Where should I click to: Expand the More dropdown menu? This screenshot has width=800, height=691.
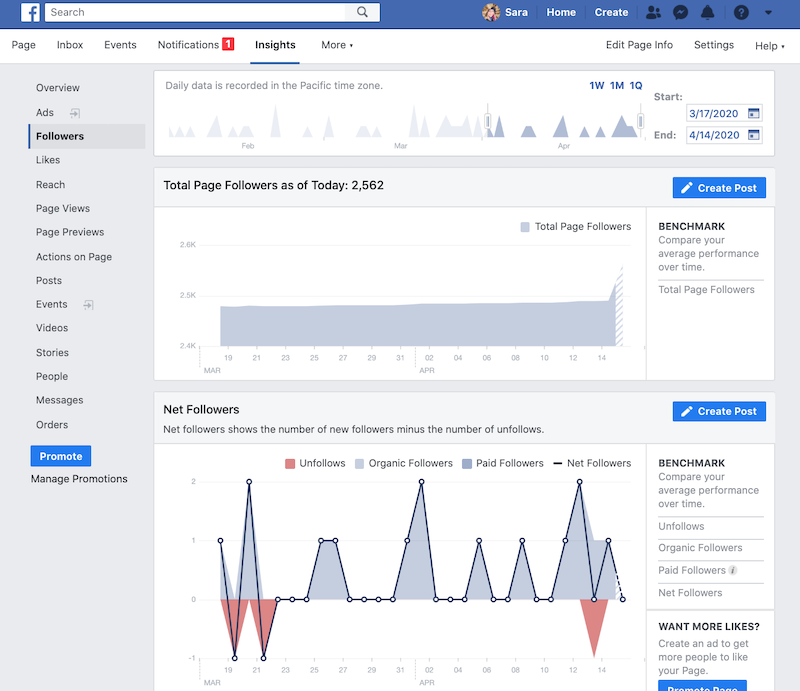click(337, 45)
